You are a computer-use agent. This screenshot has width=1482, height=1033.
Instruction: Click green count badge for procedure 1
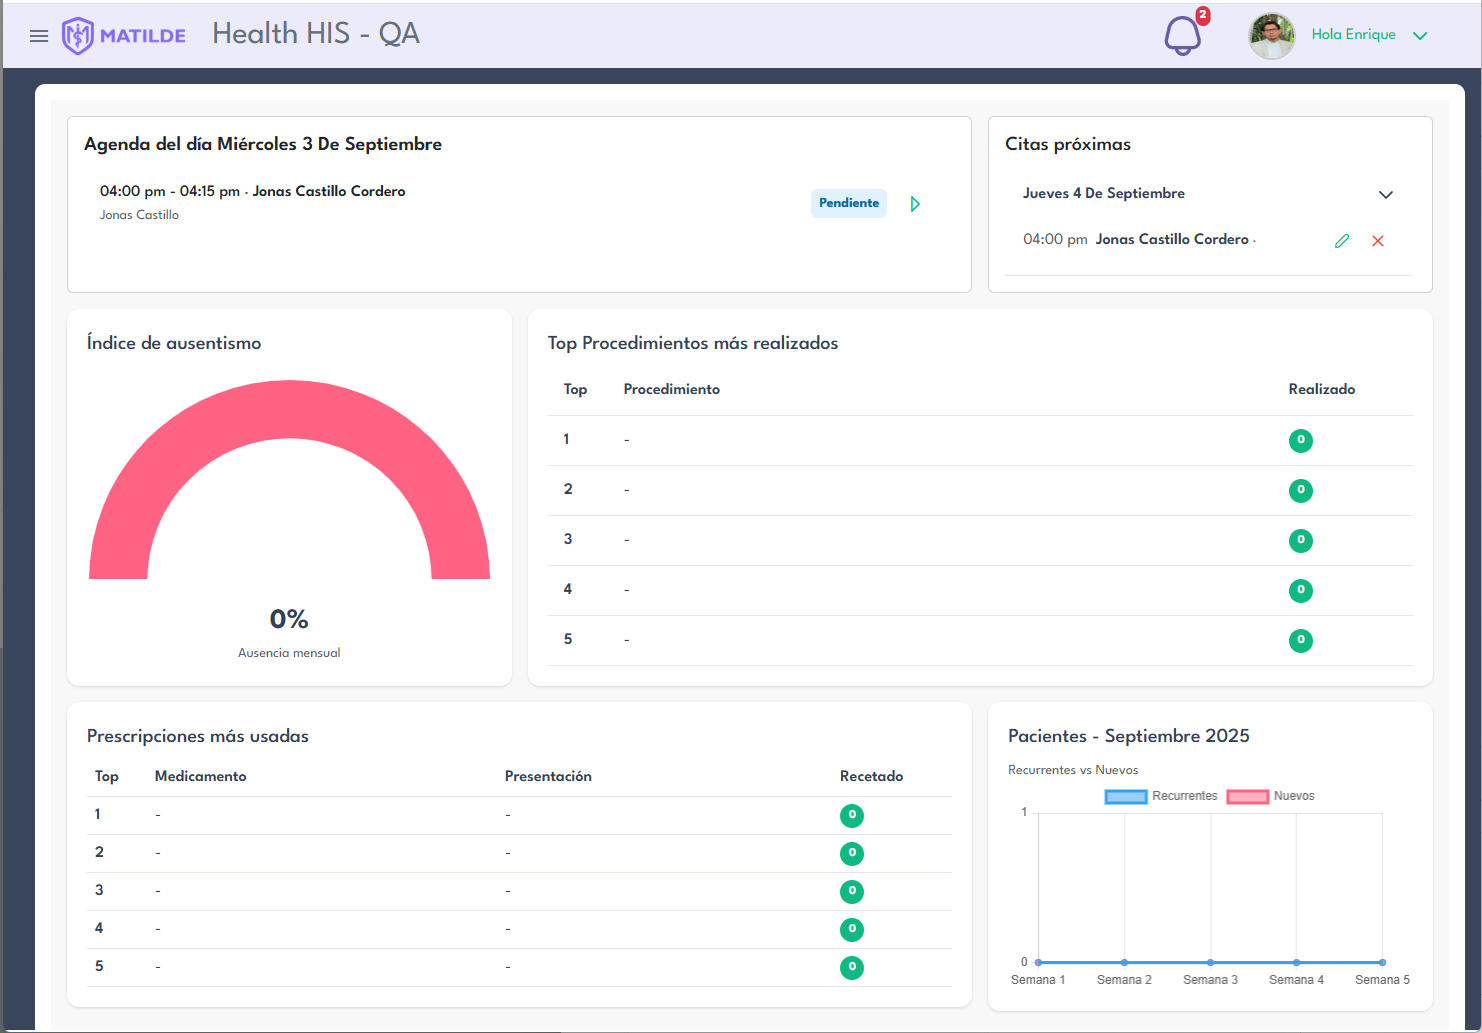click(1300, 440)
